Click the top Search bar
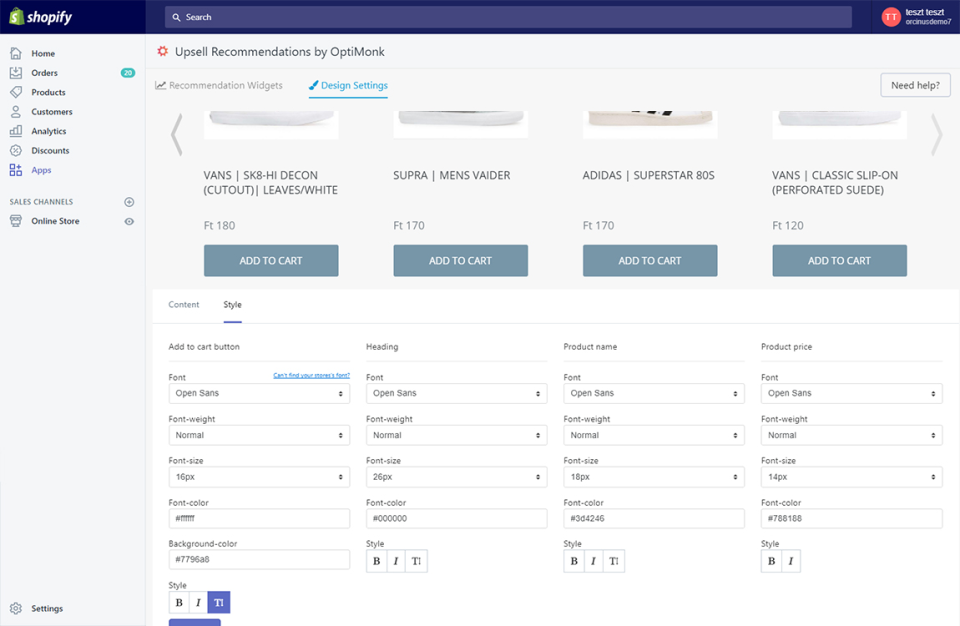Screen dimensions: 960x626 pyautogui.click(x=508, y=17)
